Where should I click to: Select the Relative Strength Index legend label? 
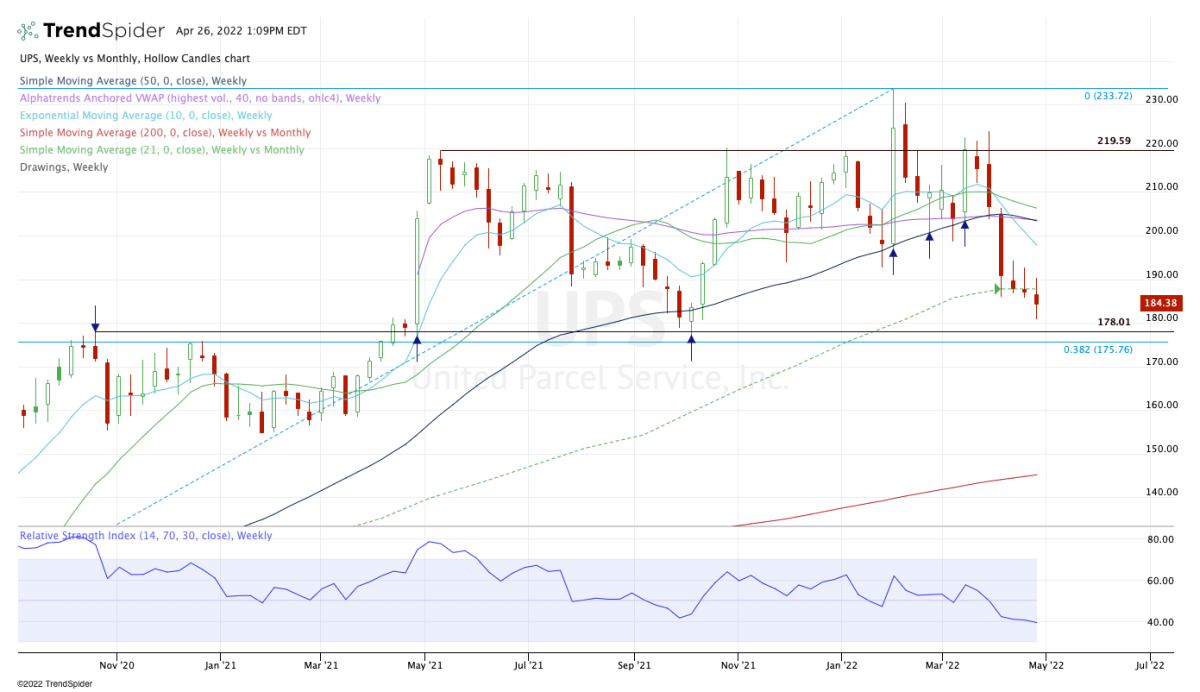[146, 536]
